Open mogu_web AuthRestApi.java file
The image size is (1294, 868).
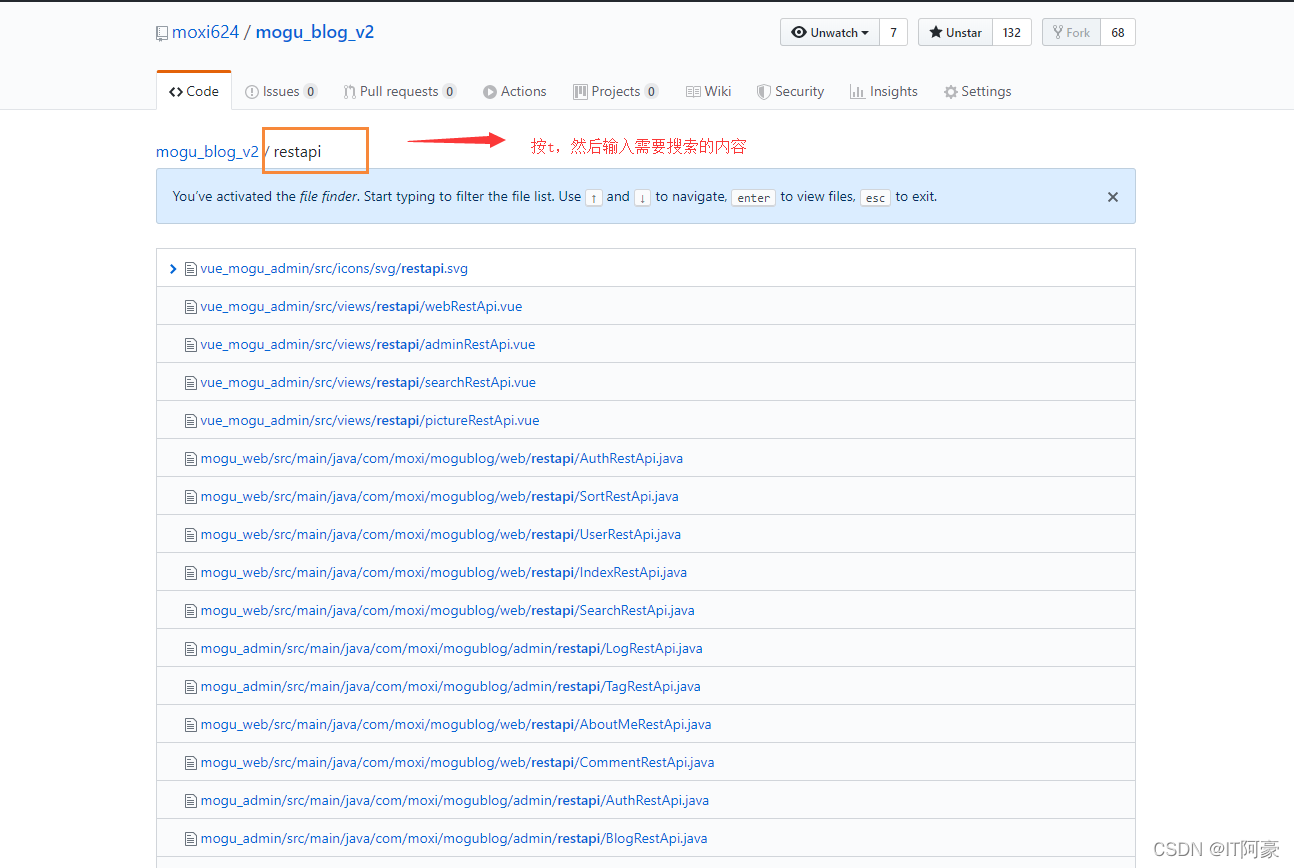point(442,458)
